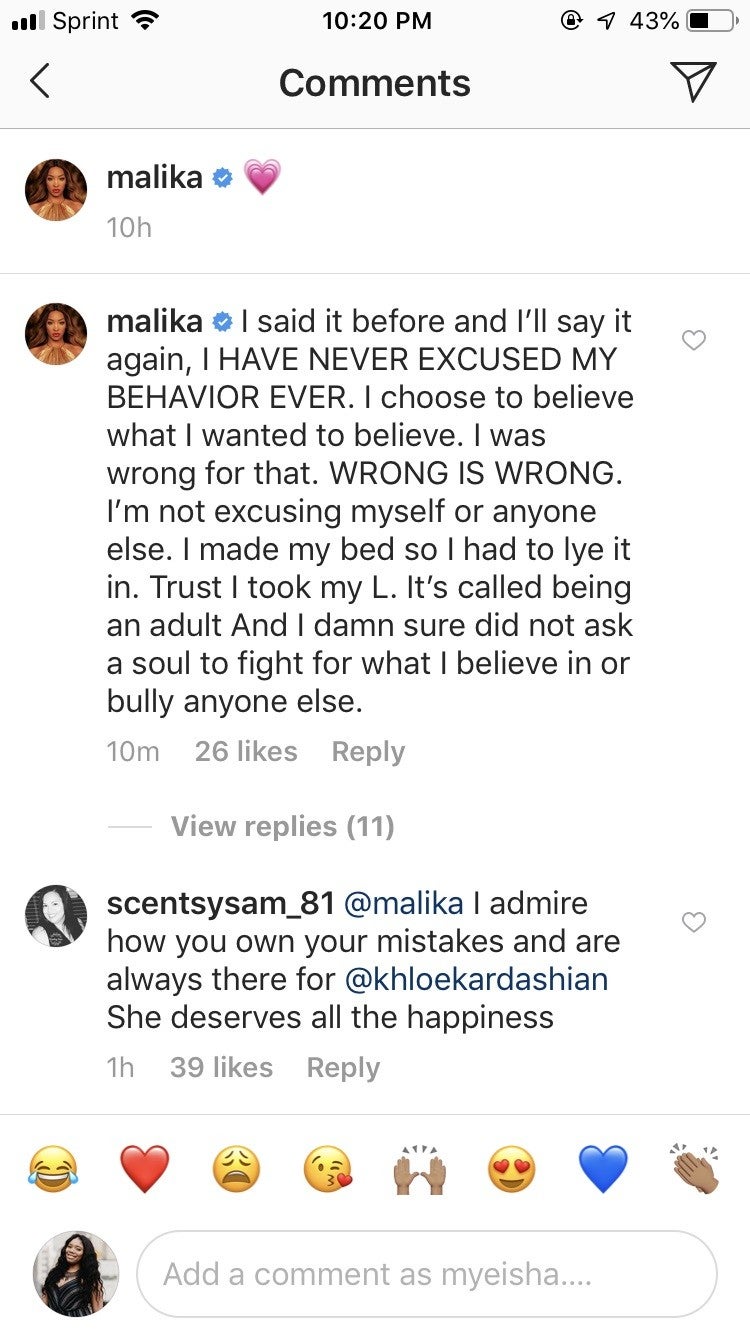Tap the Add a comment field
This screenshot has width=750, height=1334.
(x=426, y=1274)
